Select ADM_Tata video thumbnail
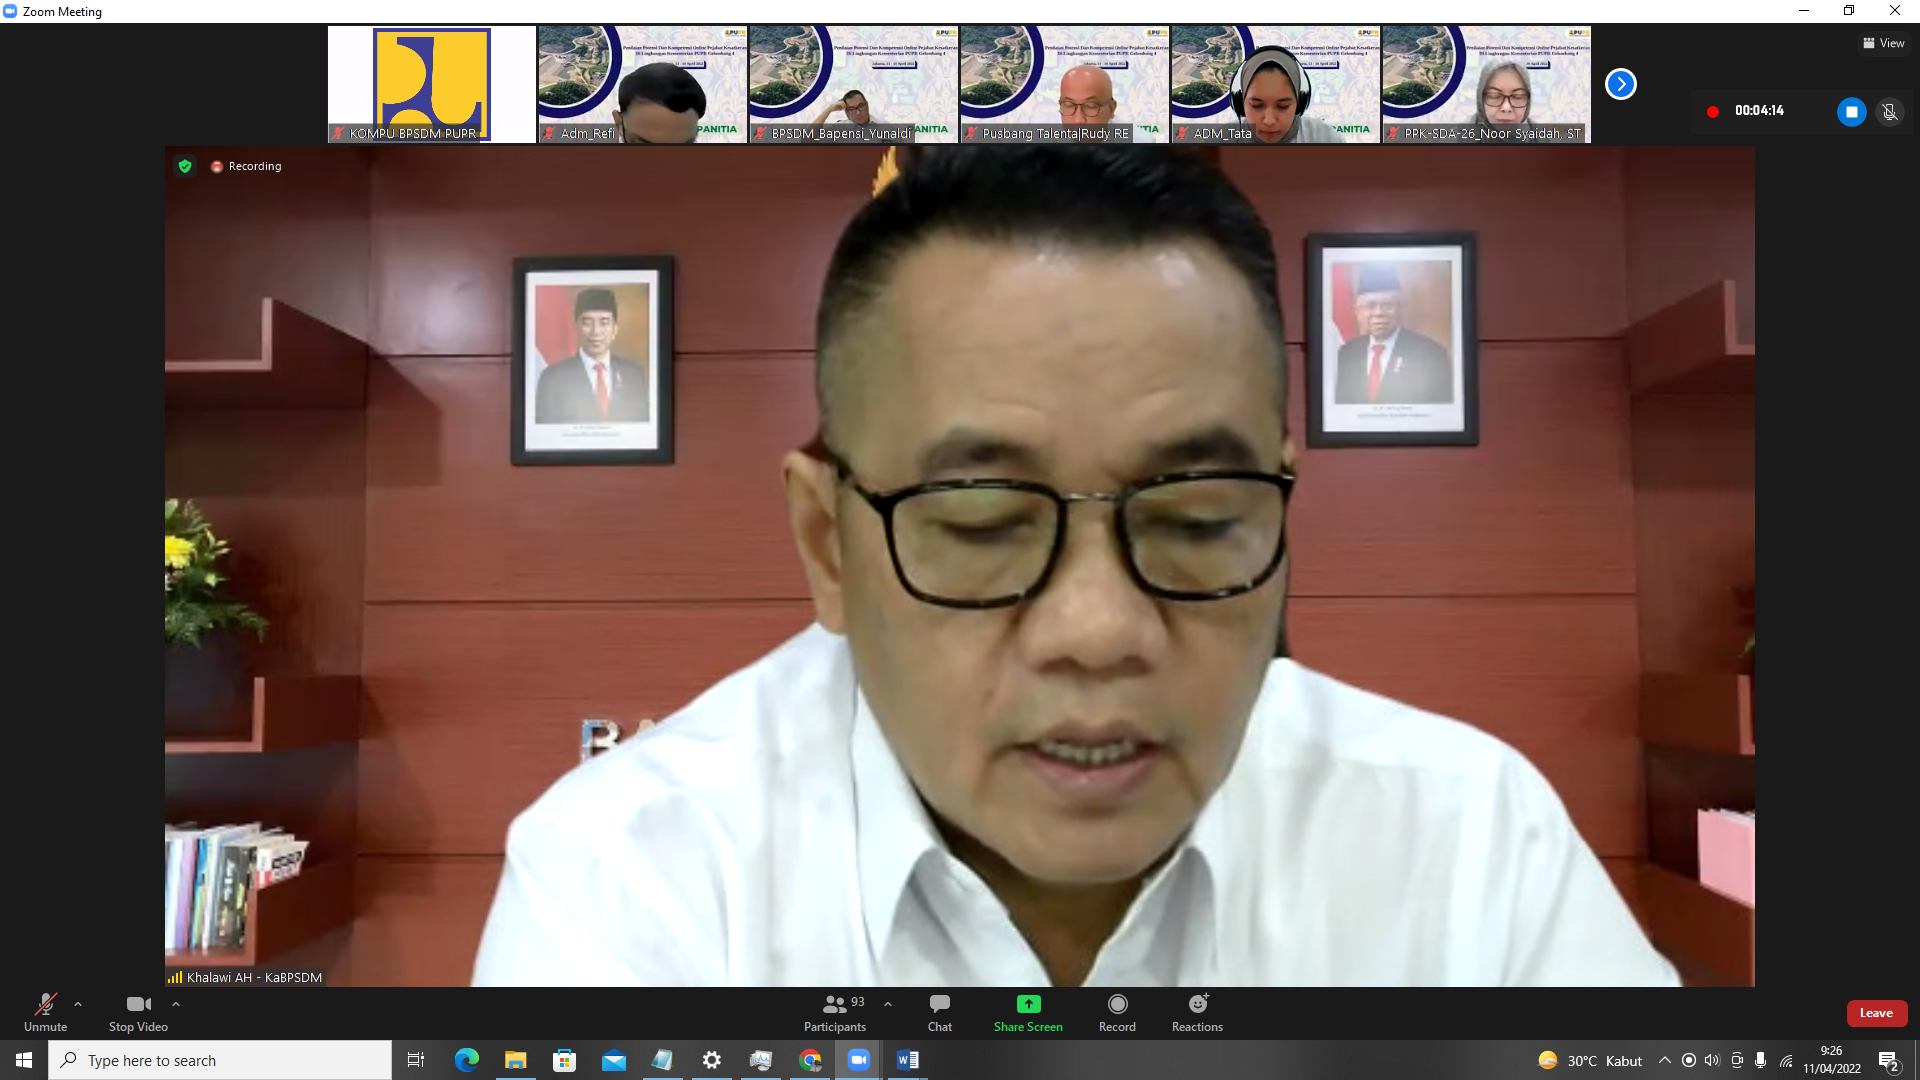1920x1080 pixels. 1276,84
